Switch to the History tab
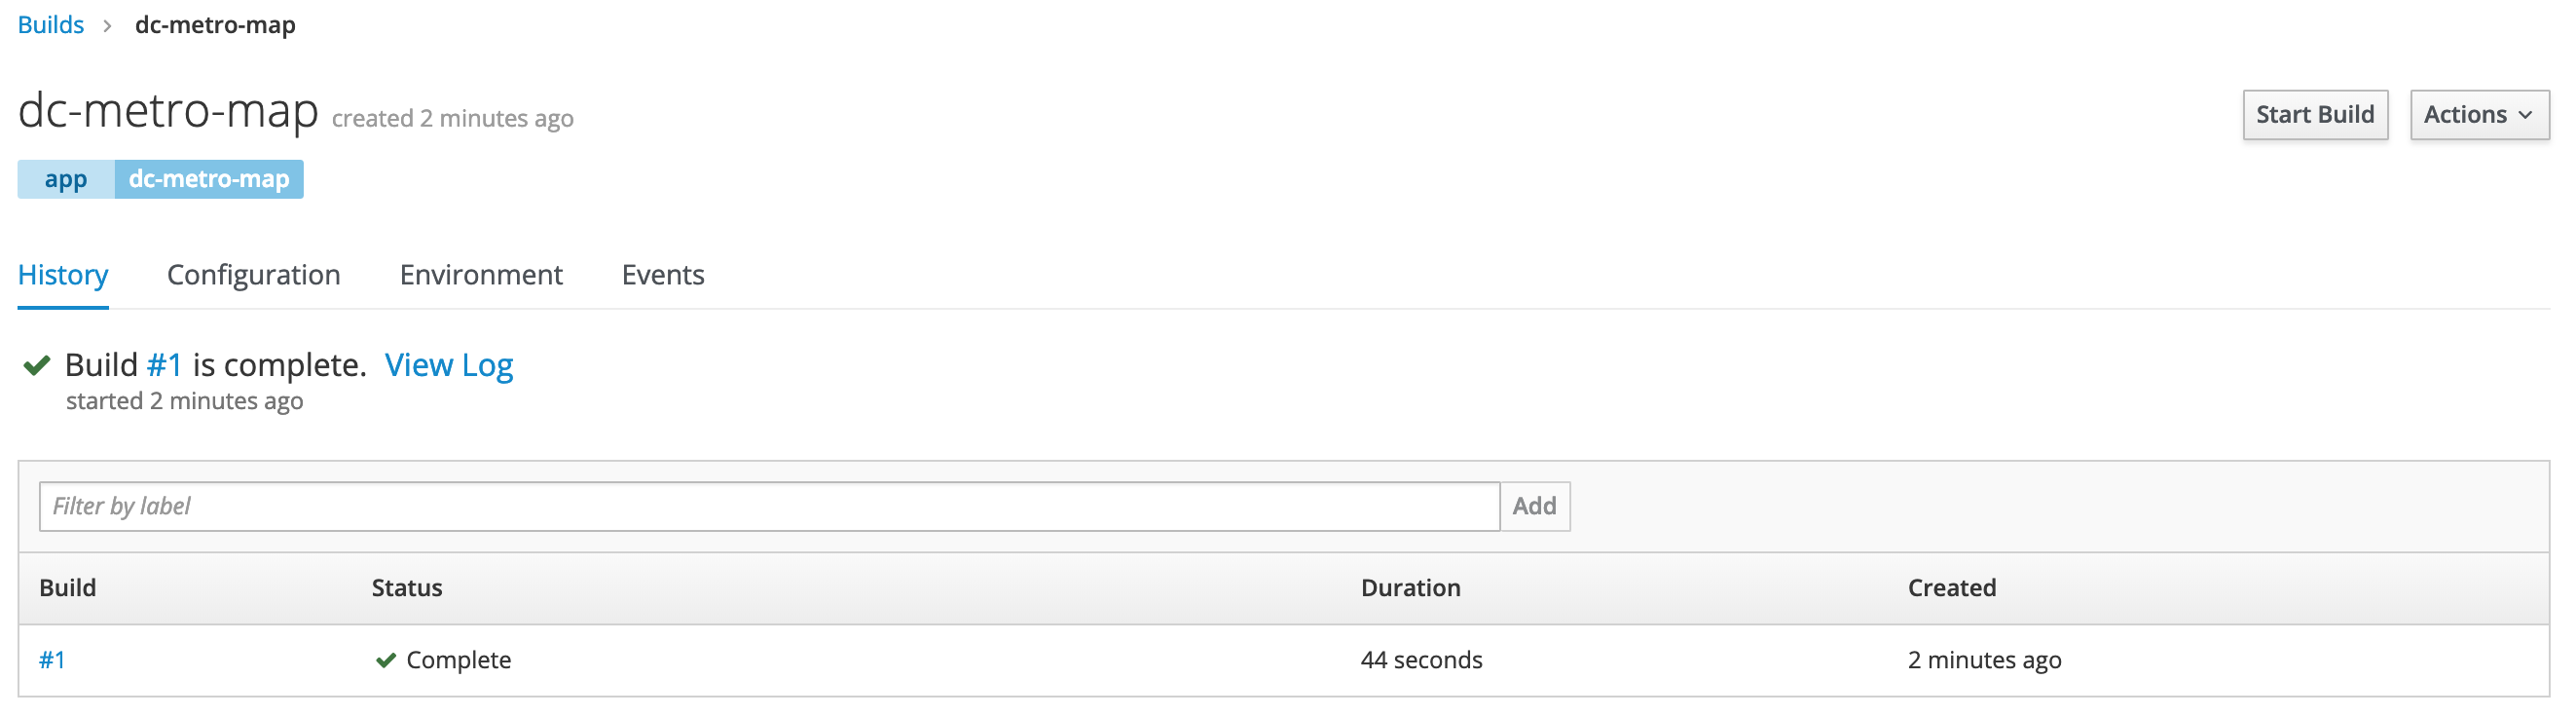 (x=63, y=275)
